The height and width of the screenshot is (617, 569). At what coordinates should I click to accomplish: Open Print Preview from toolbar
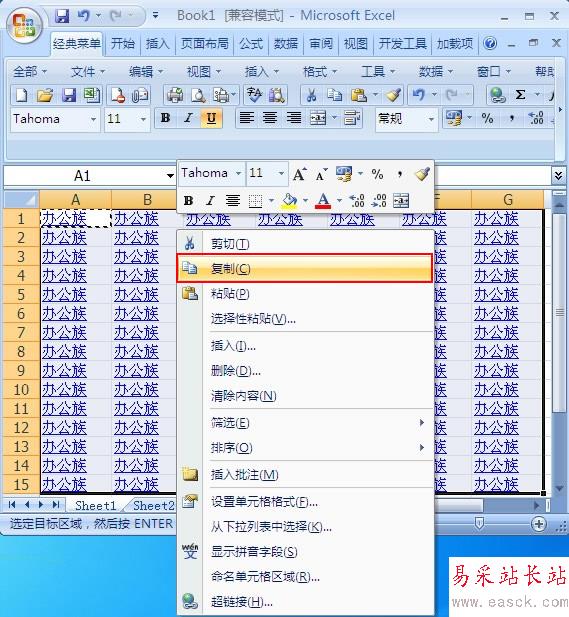[198, 95]
